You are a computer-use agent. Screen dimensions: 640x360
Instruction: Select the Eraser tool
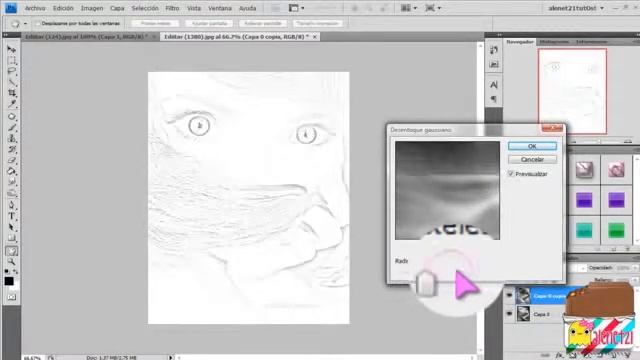pos(11,160)
